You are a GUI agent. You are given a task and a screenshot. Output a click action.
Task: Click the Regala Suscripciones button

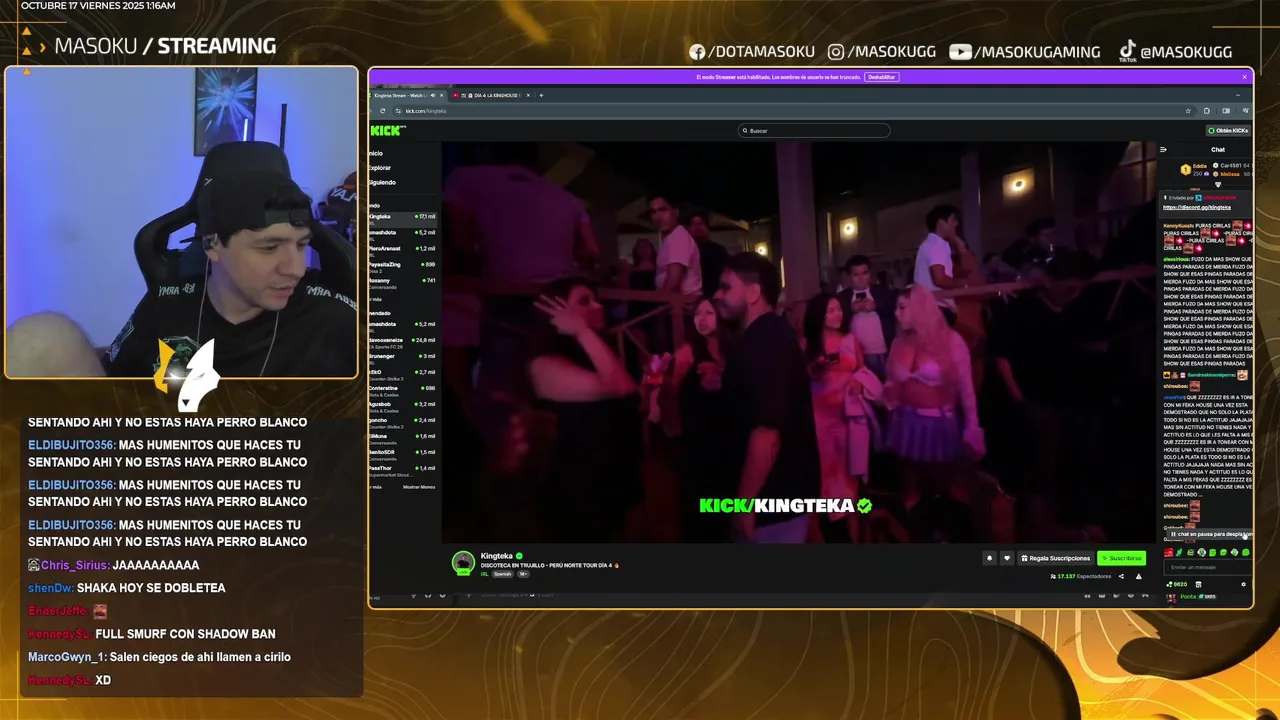point(1055,558)
